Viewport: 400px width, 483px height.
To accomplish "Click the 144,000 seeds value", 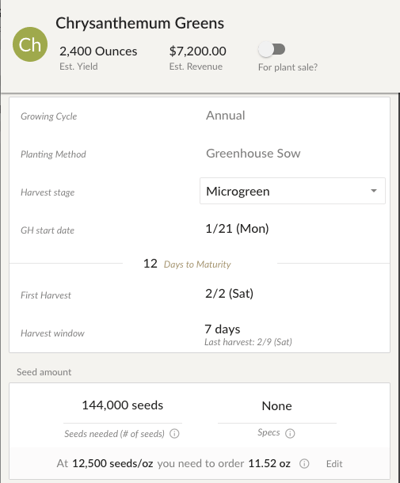I will click(x=123, y=405).
